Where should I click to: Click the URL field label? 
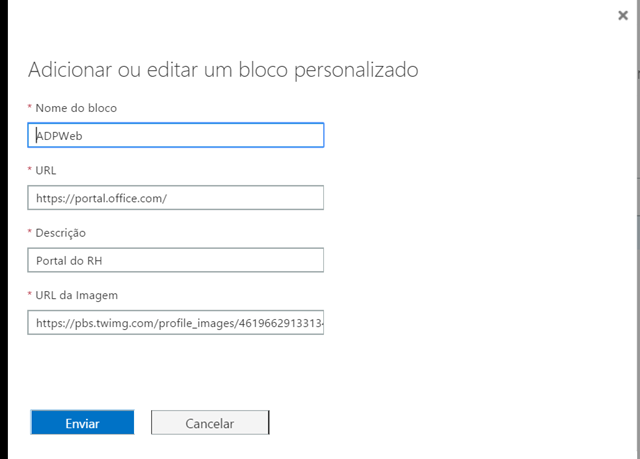pos(46,170)
